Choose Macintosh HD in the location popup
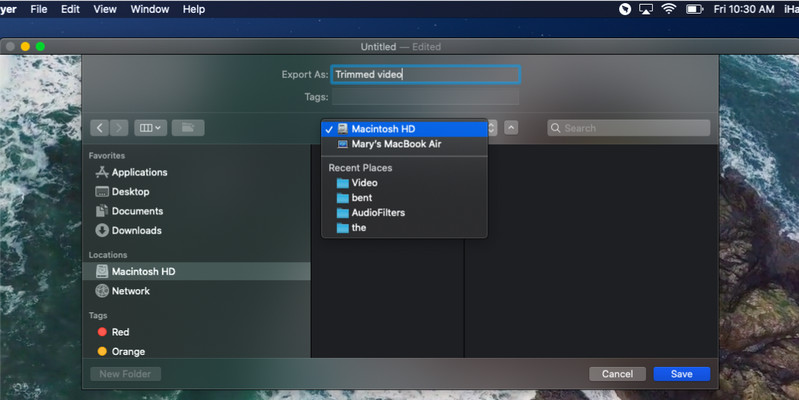The width and height of the screenshot is (799, 400). pos(405,129)
